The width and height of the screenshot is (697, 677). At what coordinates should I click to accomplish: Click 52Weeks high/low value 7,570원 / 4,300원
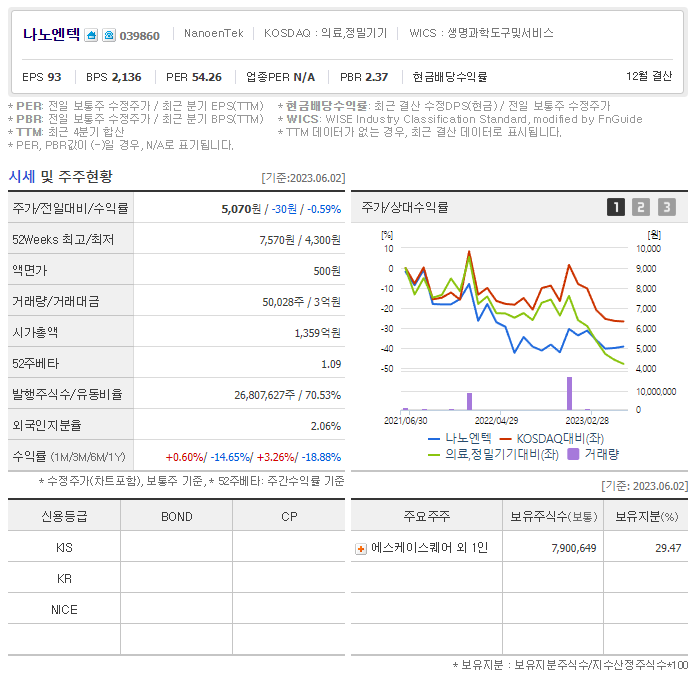300,240
